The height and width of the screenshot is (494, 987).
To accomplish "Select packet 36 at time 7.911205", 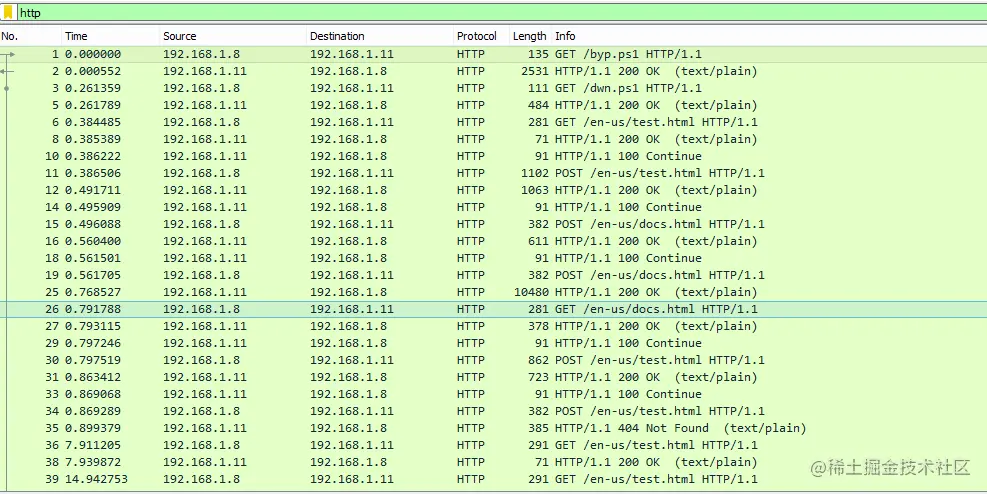I will tap(494, 445).
